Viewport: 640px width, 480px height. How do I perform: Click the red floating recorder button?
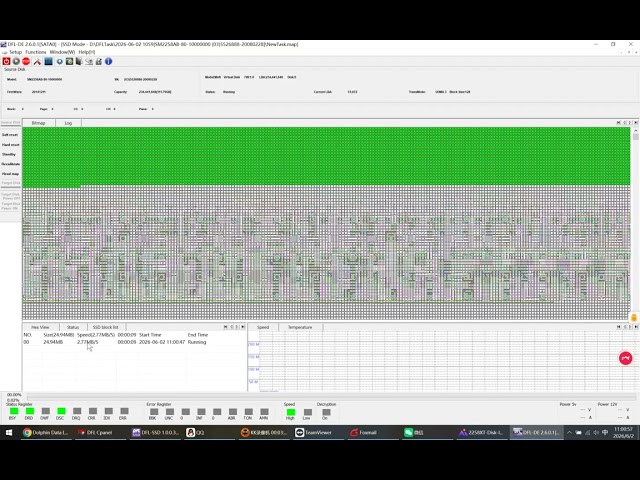(625, 358)
